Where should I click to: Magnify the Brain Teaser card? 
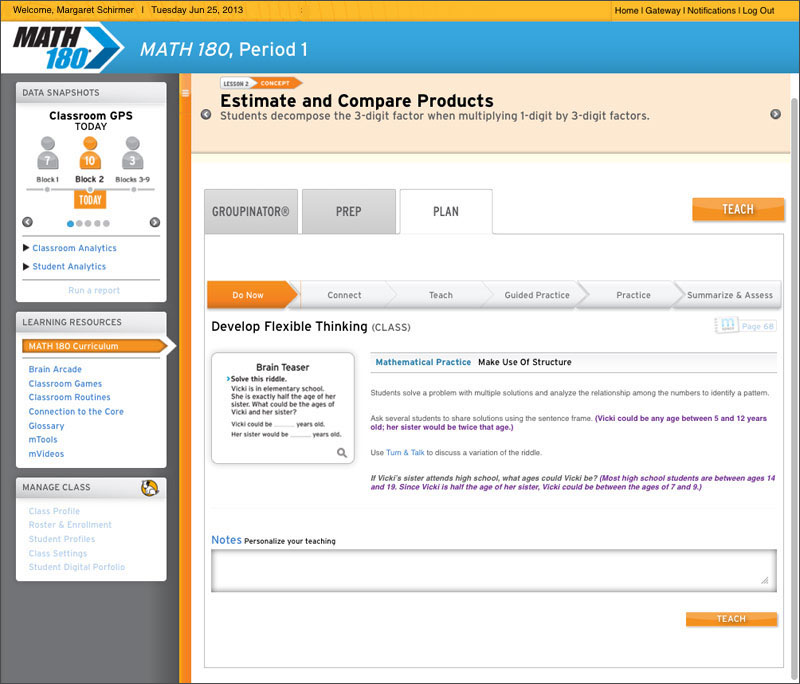(x=342, y=452)
